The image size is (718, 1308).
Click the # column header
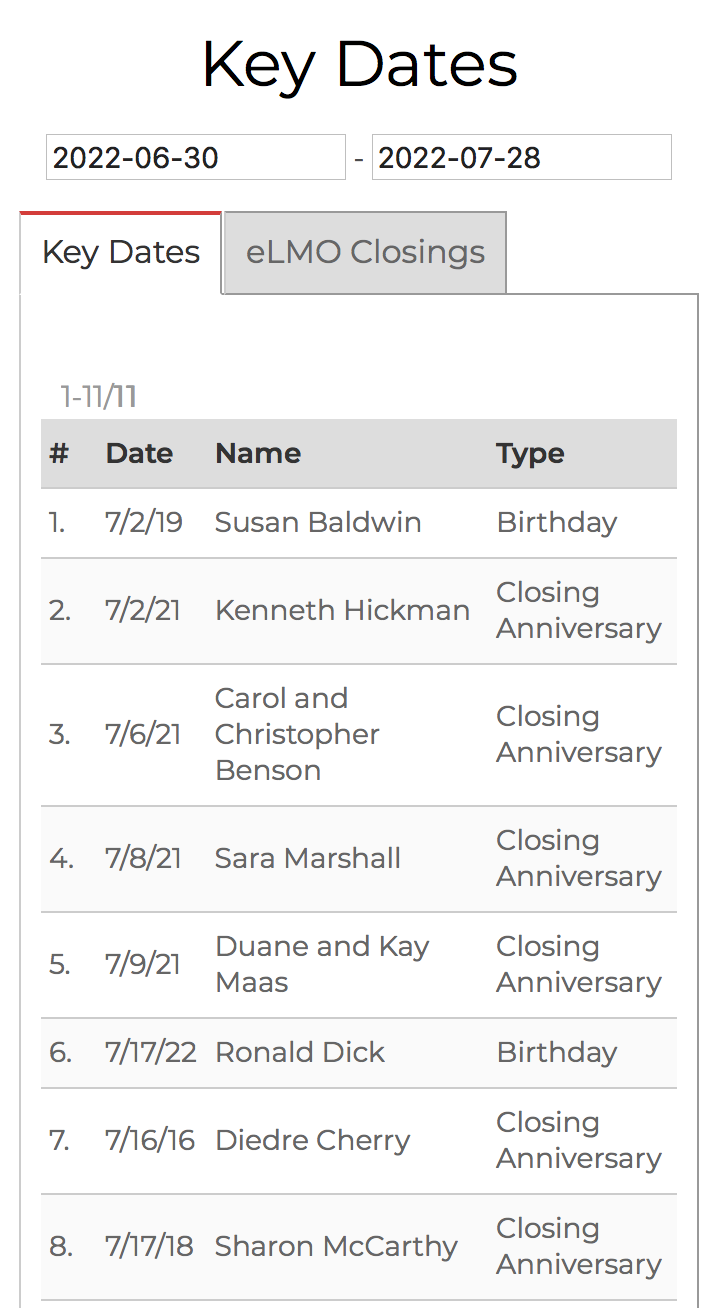point(60,453)
